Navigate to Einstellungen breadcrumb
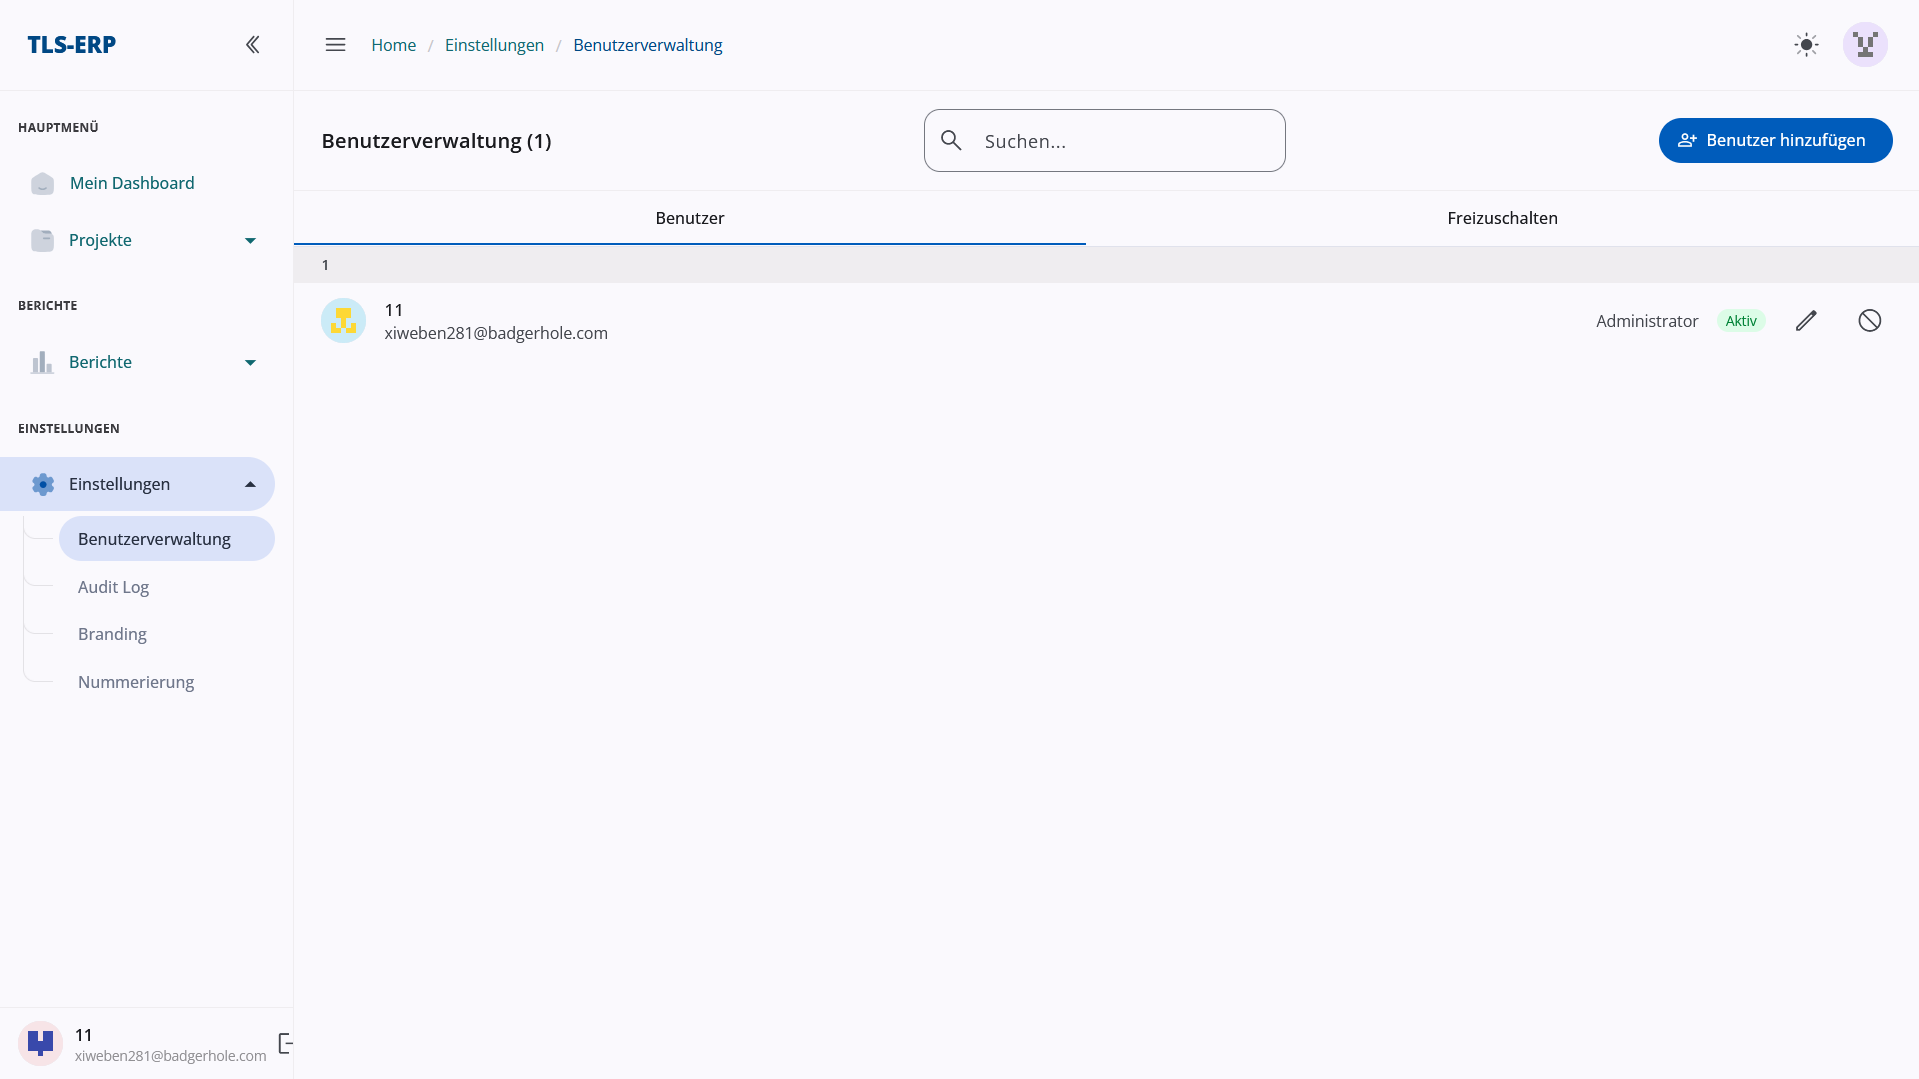The width and height of the screenshot is (1919, 1079). [494, 45]
